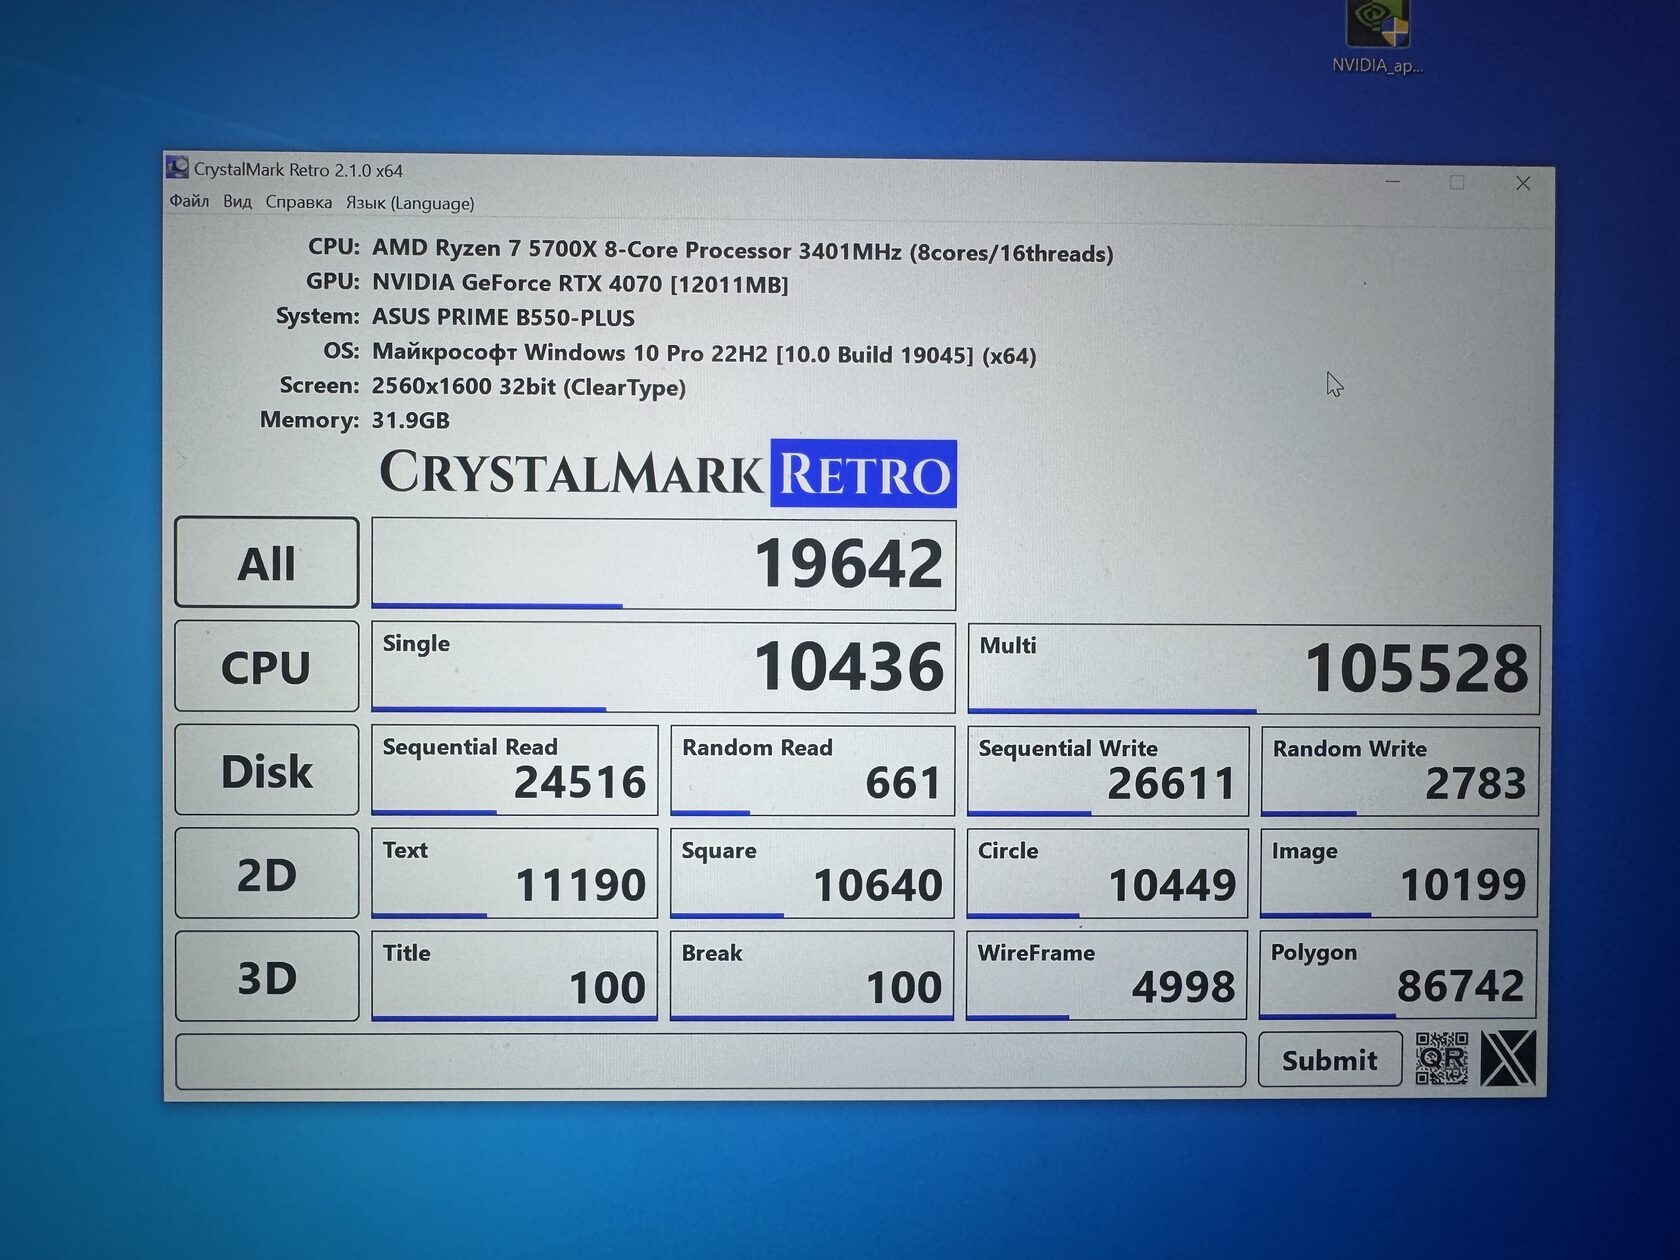Click the CPU Multi score 105528

click(1254, 670)
